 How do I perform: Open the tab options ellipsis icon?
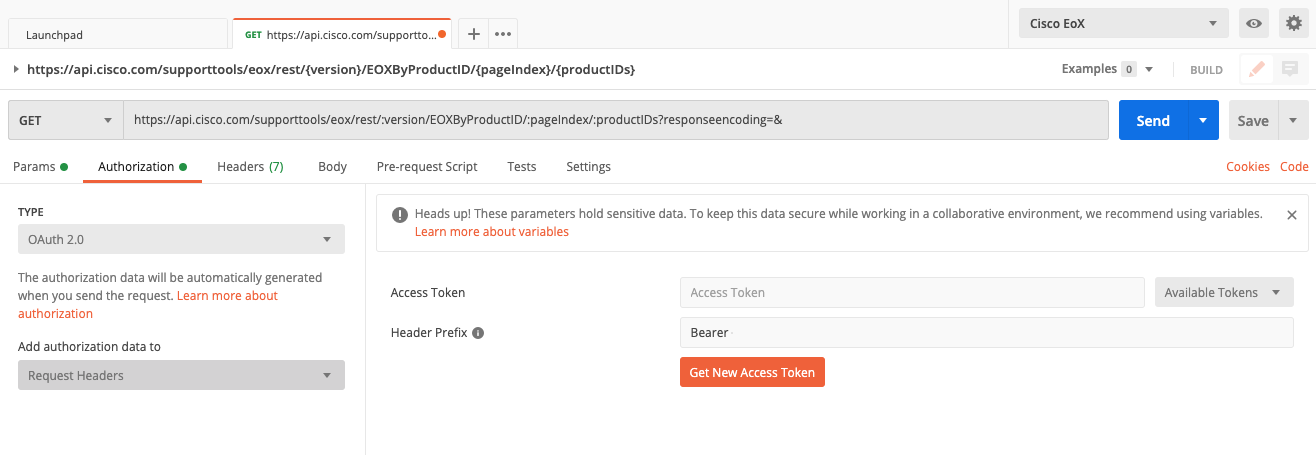[503, 33]
